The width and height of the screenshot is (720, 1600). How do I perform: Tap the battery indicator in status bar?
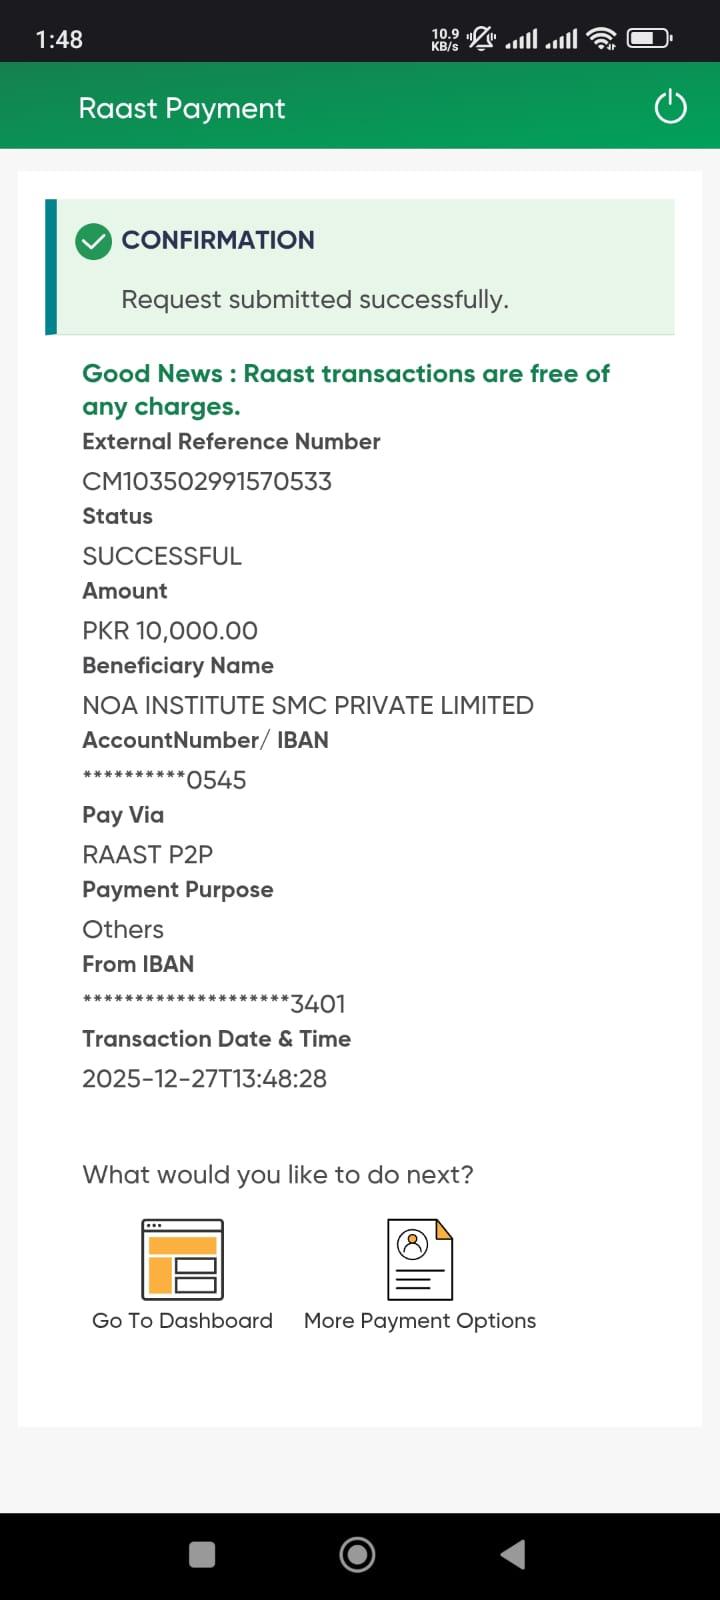point(649,39)
